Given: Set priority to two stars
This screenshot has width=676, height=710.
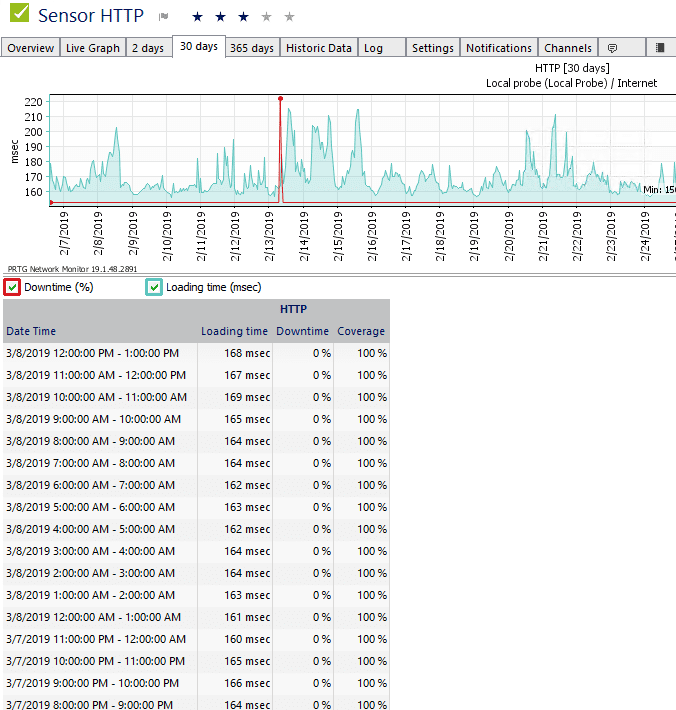Looking at the screenshot, I should 220,17.
